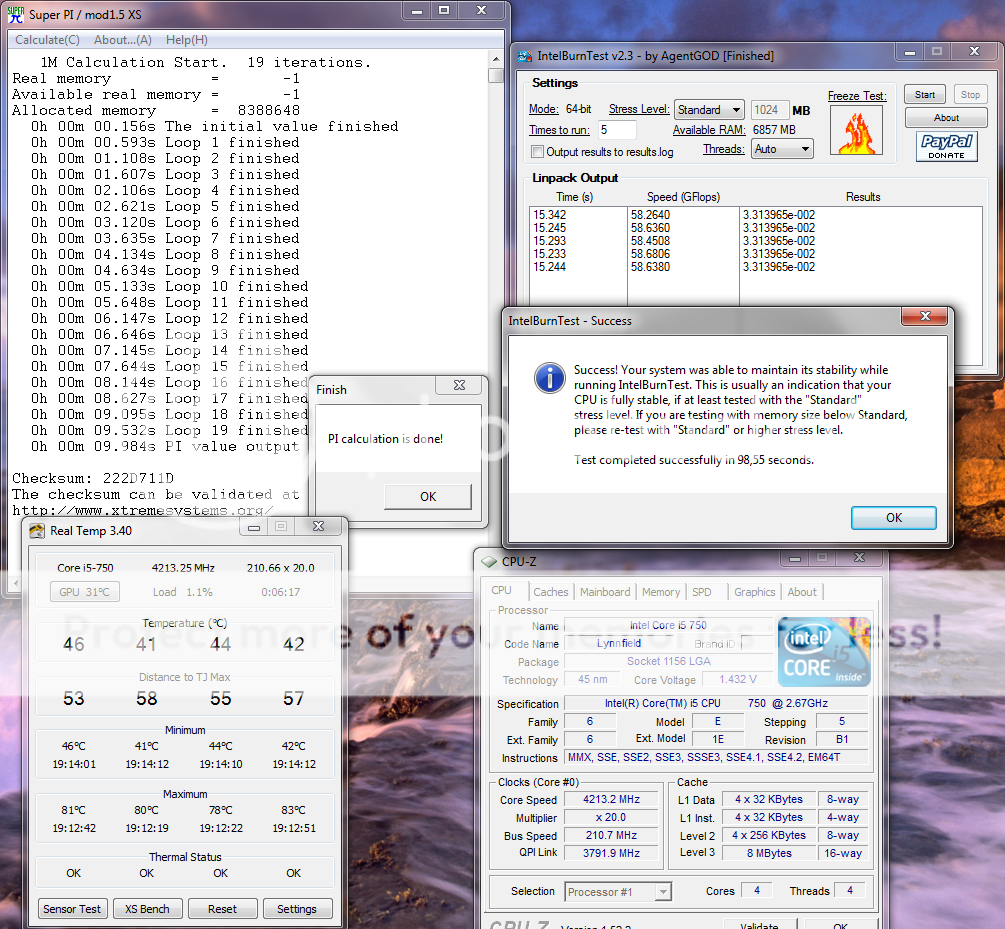
Task: Click the CPU-Z title bar icon
Action: (489, 562)
